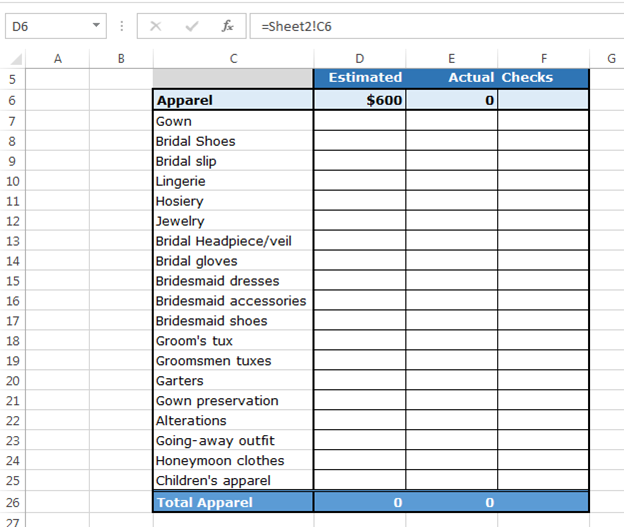The width and height of the screenshot is (624, 527).
Task: Click the Bridal Shoes cell
Action: click(233, 141)
